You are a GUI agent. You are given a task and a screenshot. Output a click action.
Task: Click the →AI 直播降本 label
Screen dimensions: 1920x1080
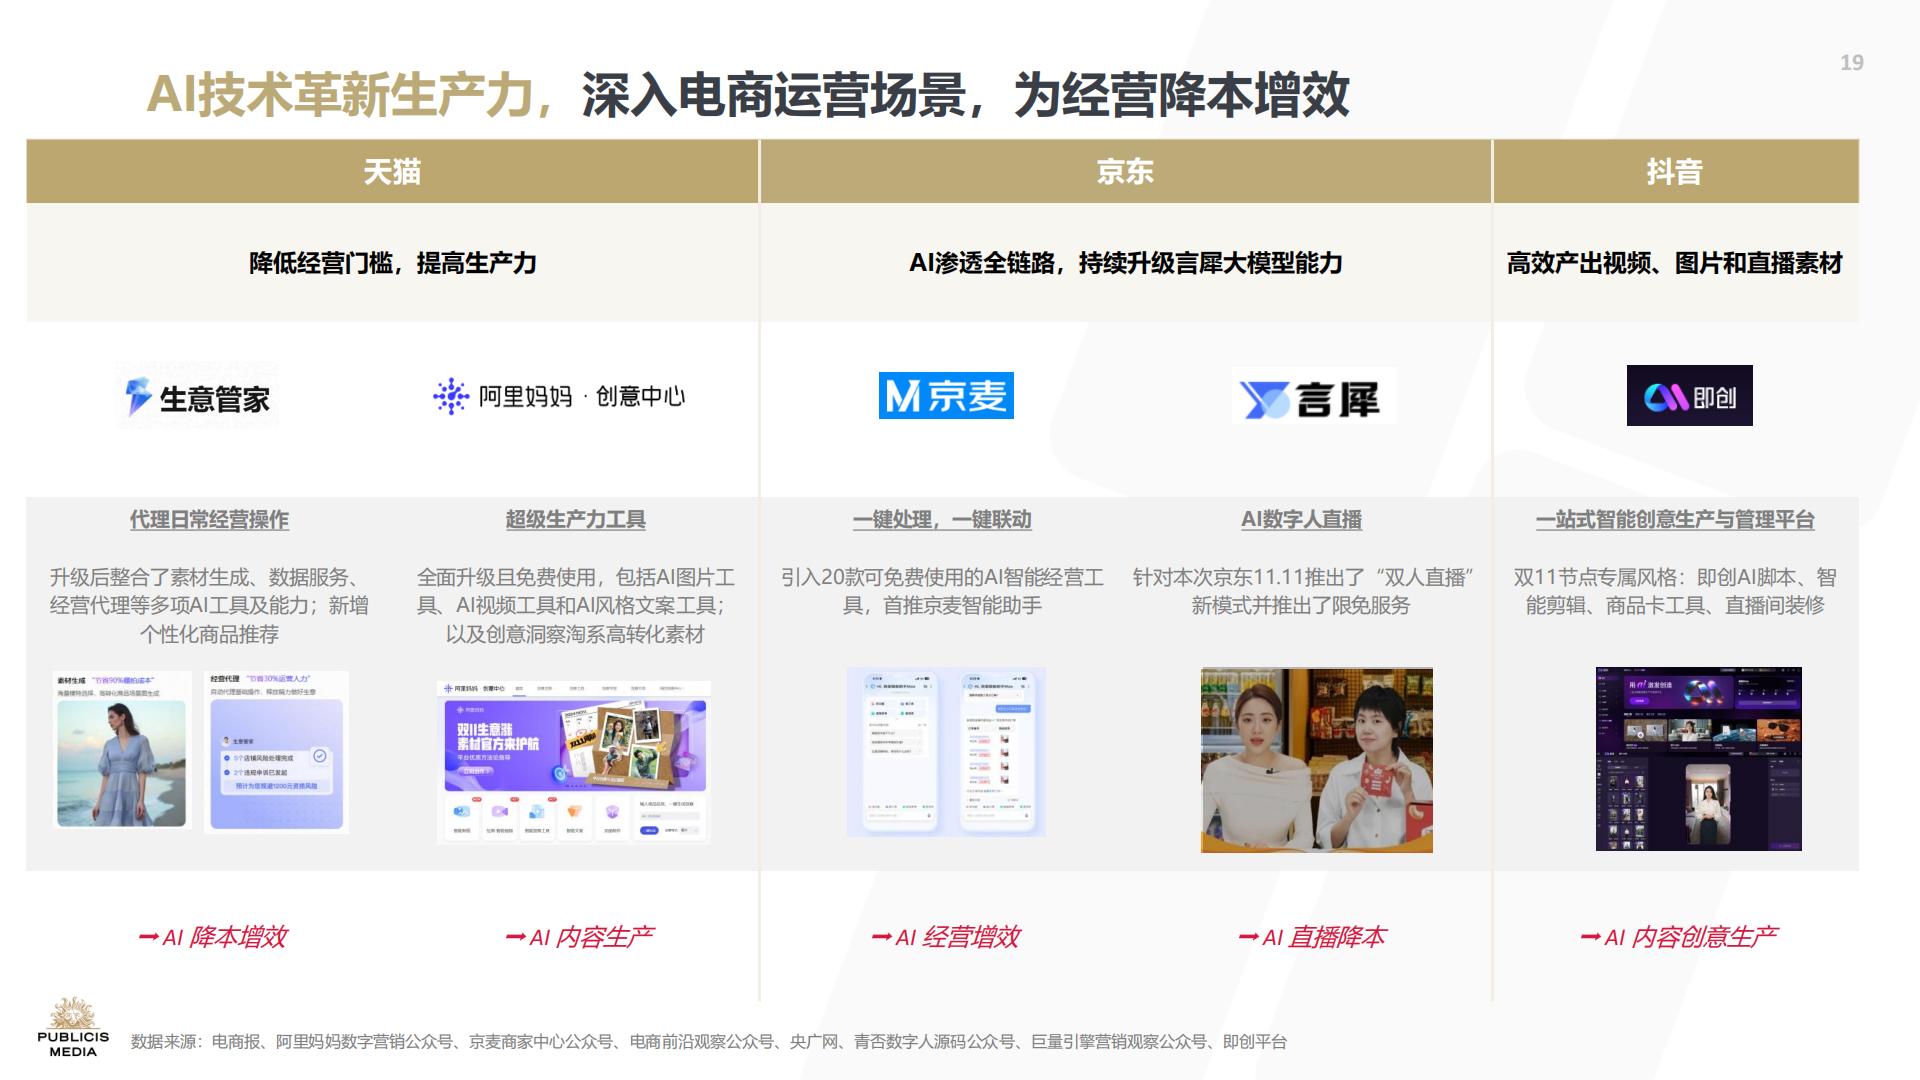[x=1312, y=937]
